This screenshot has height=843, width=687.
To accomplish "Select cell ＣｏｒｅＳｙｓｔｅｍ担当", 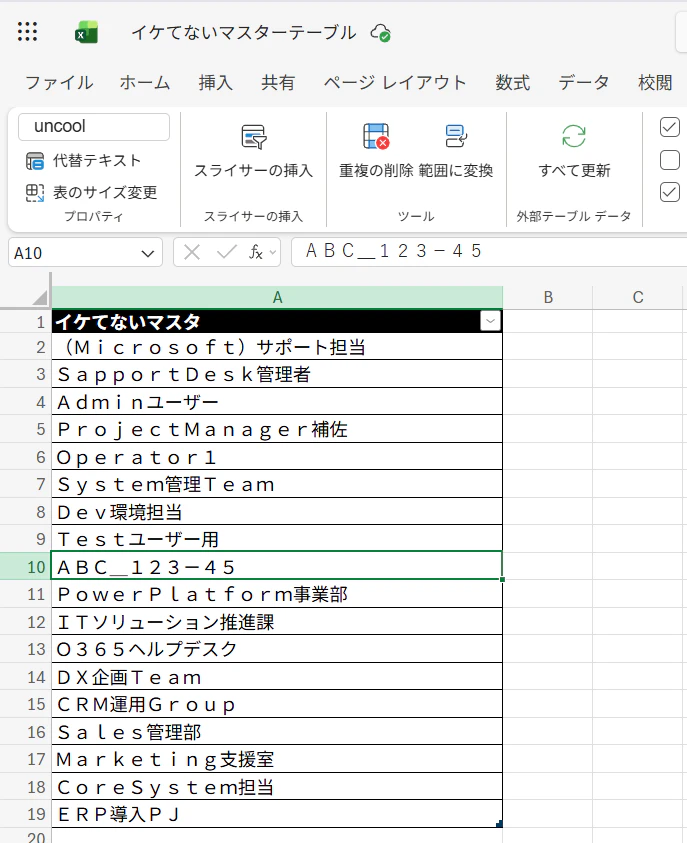I will (277, 787).
